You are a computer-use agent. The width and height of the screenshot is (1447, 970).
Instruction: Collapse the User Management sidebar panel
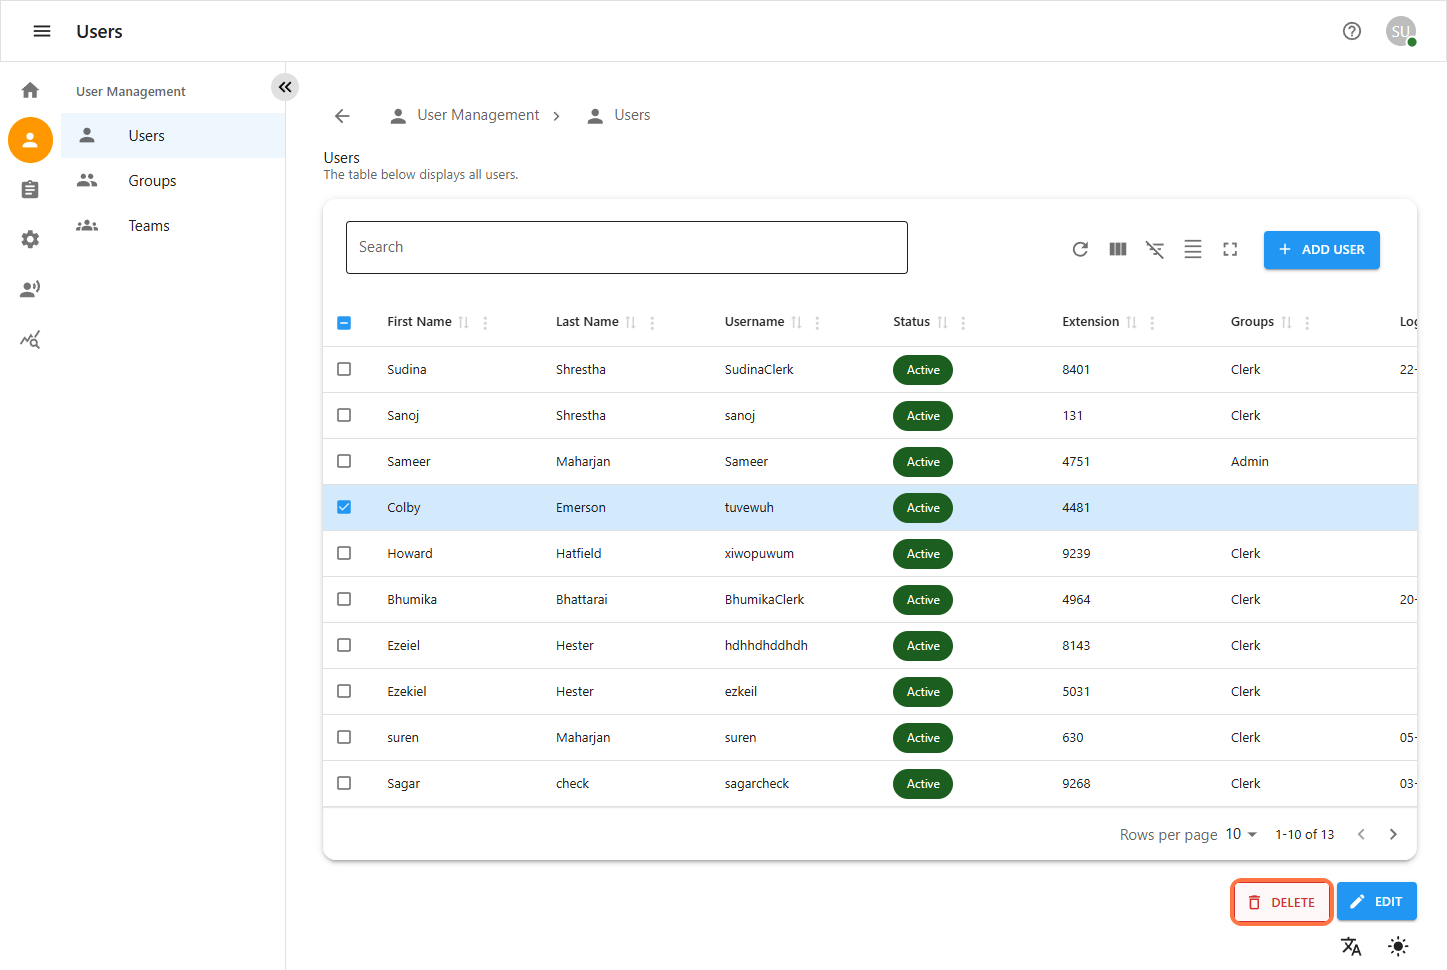(x=285, y=87)
